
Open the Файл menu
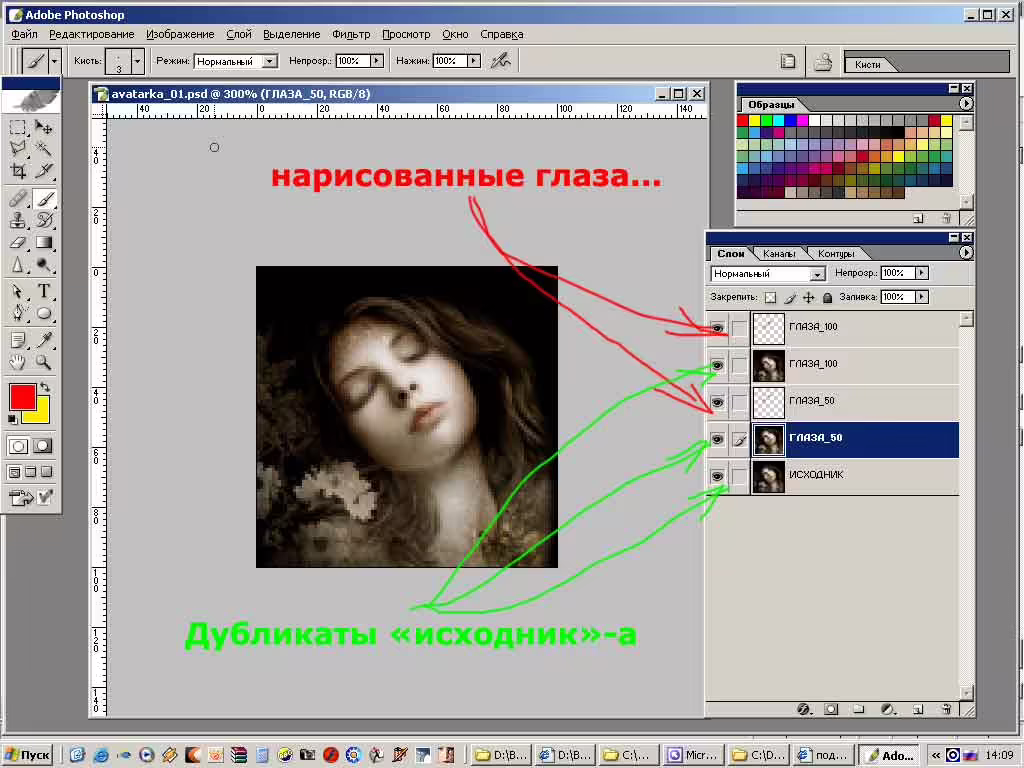point(24,34)
